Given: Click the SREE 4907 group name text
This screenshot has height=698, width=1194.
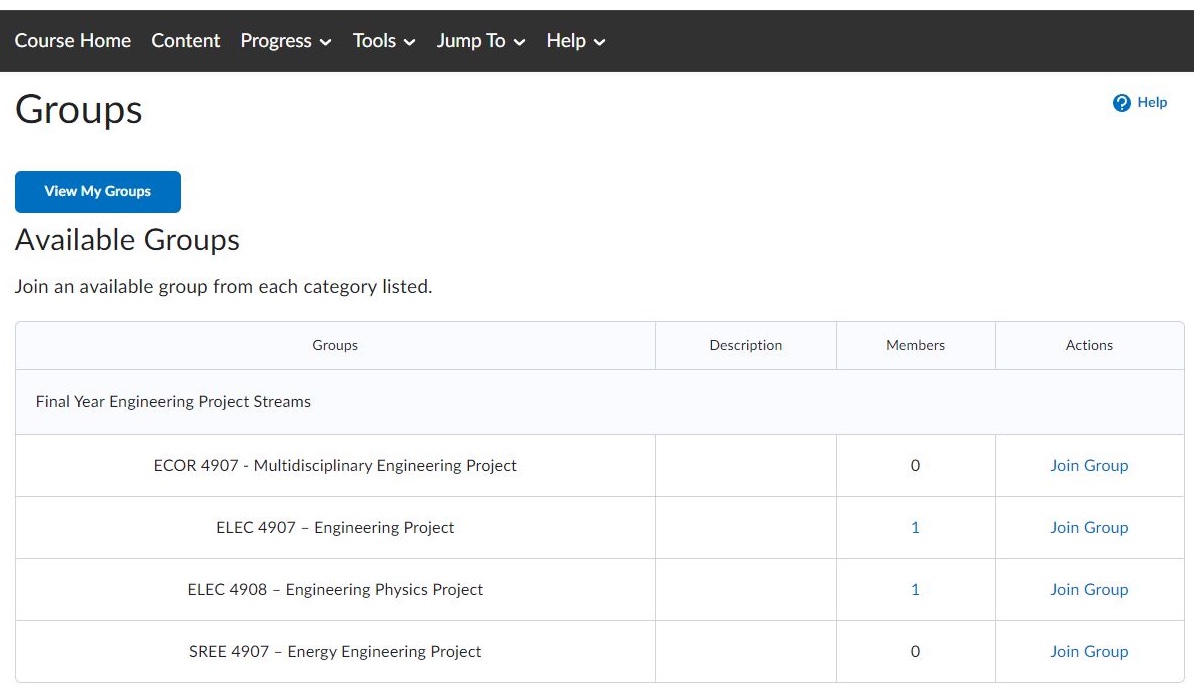Looking at the screenshot, I should click(335, 652).
